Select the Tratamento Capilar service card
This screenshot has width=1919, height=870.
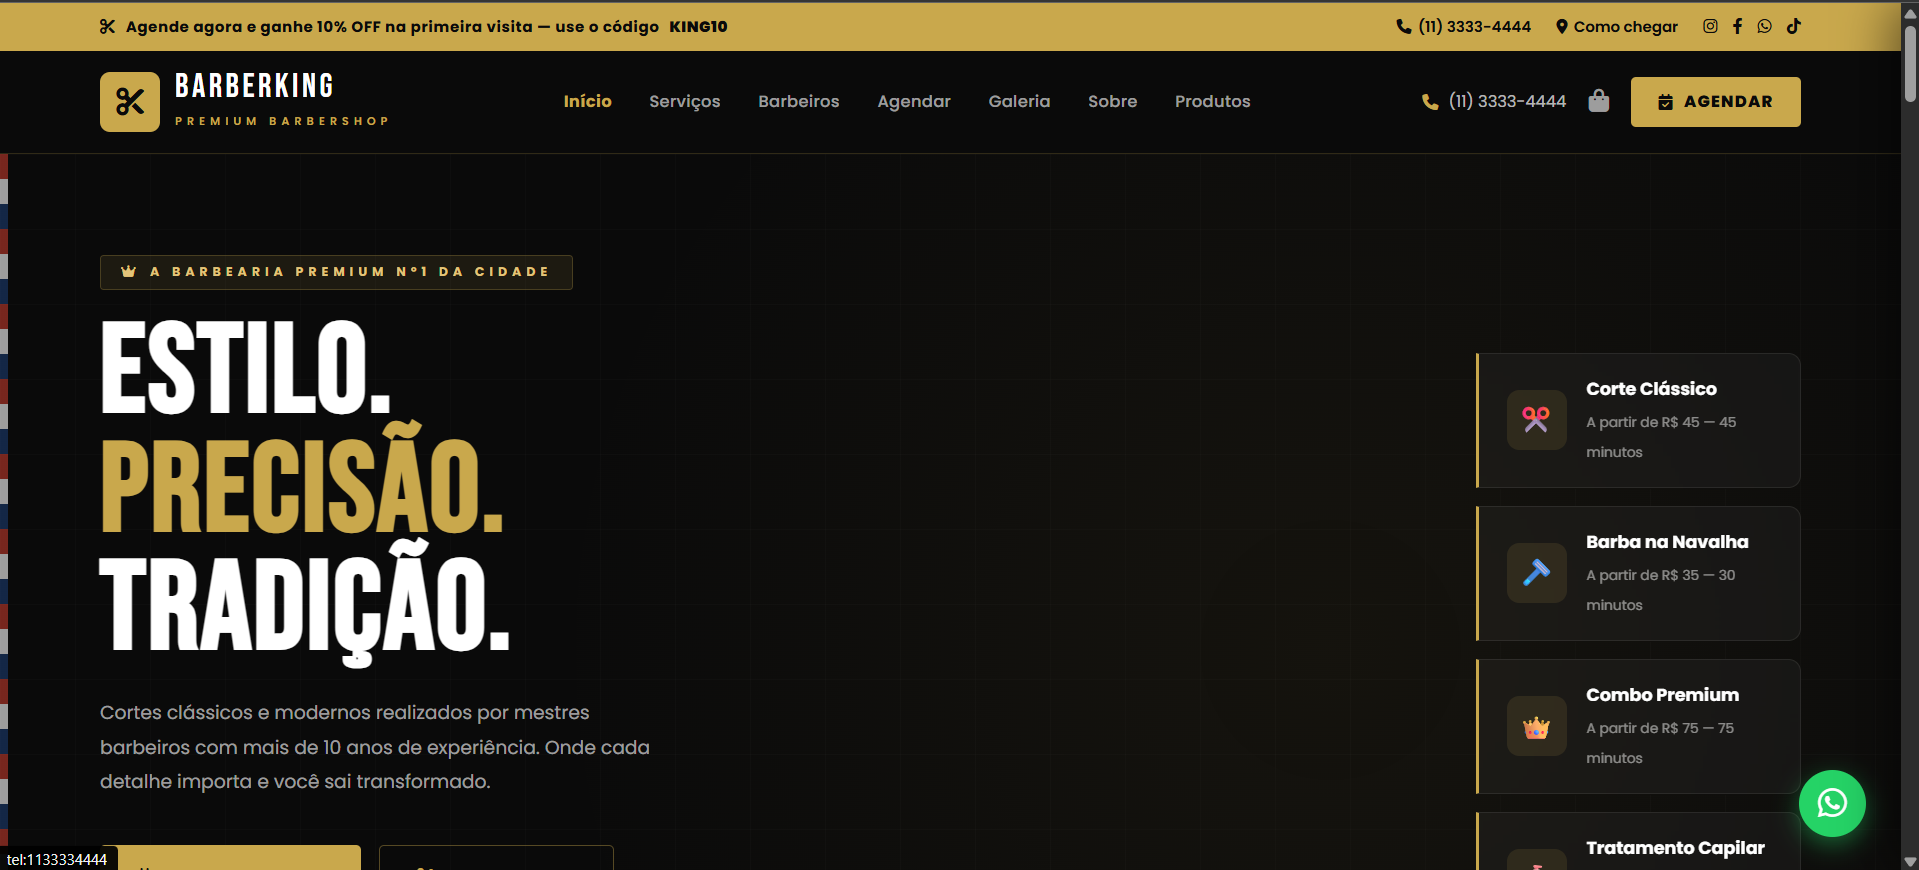1638,841
